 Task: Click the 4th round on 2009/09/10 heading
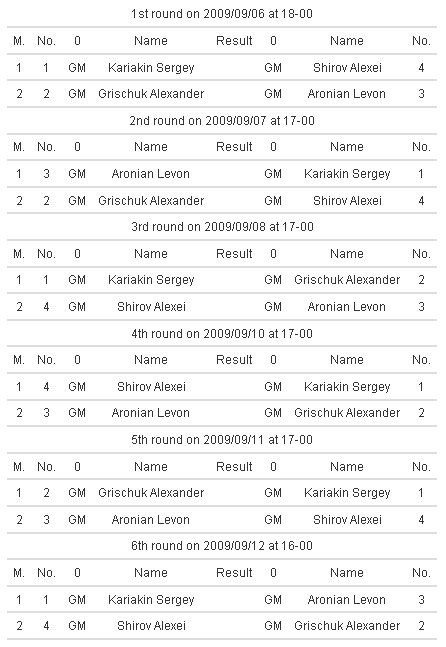(x=222, y=333)
